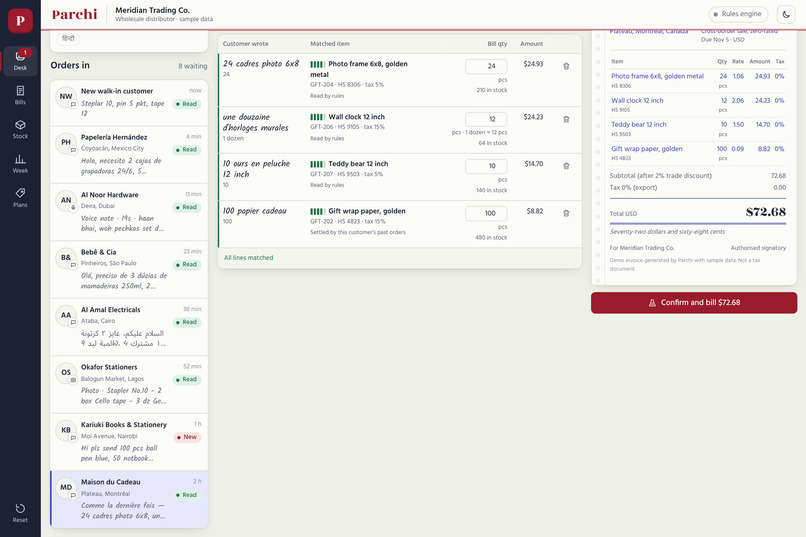The height and width of the screenshot is (537, 806).
Task: Click confidence bars beside Photo frame 6x8
Action: click(x=317, y=64)
